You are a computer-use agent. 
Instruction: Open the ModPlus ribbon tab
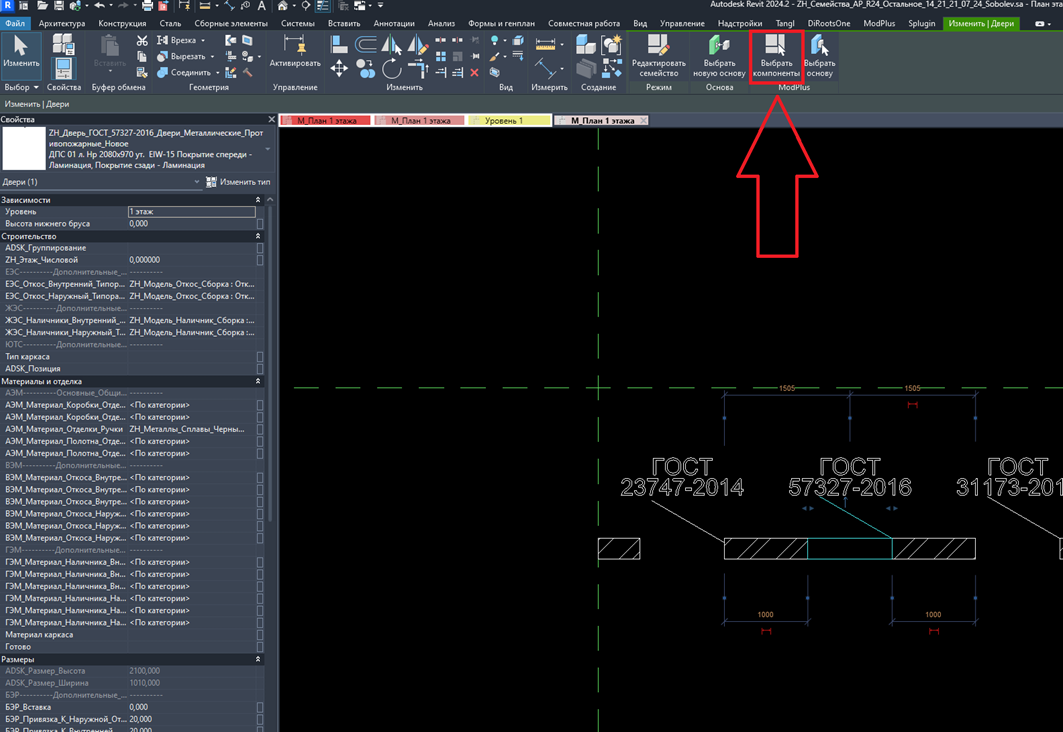click(x=879, y=23)
